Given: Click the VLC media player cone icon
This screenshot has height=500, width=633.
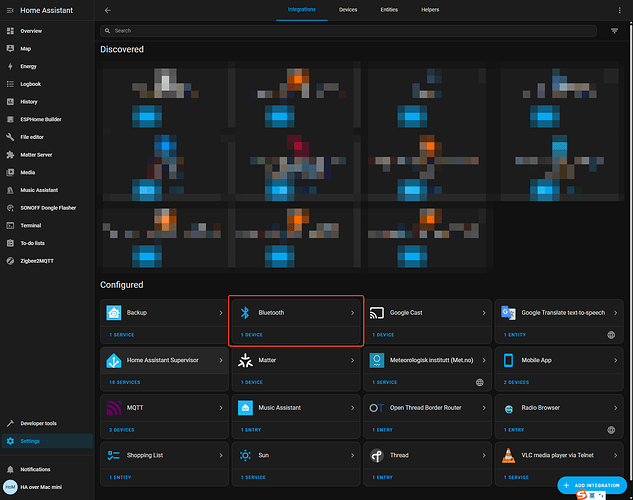Looking at the screenshot, I should click(508, 455).
